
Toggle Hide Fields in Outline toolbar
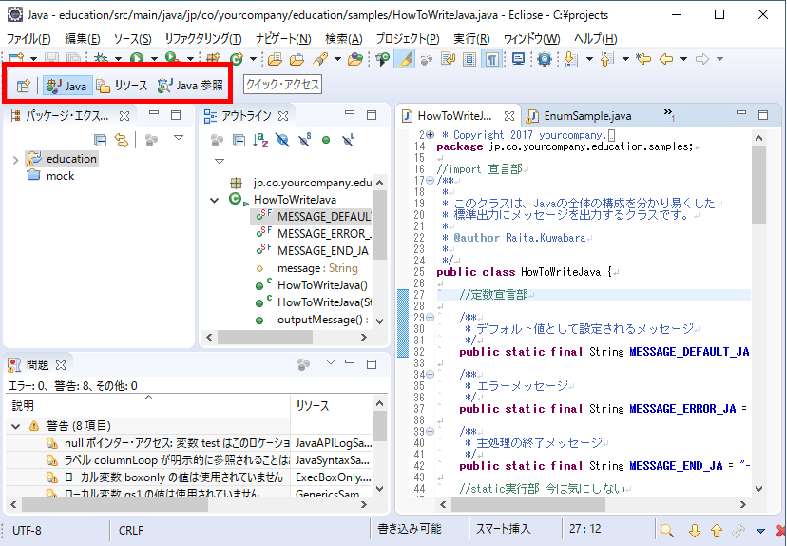point(283,139)
